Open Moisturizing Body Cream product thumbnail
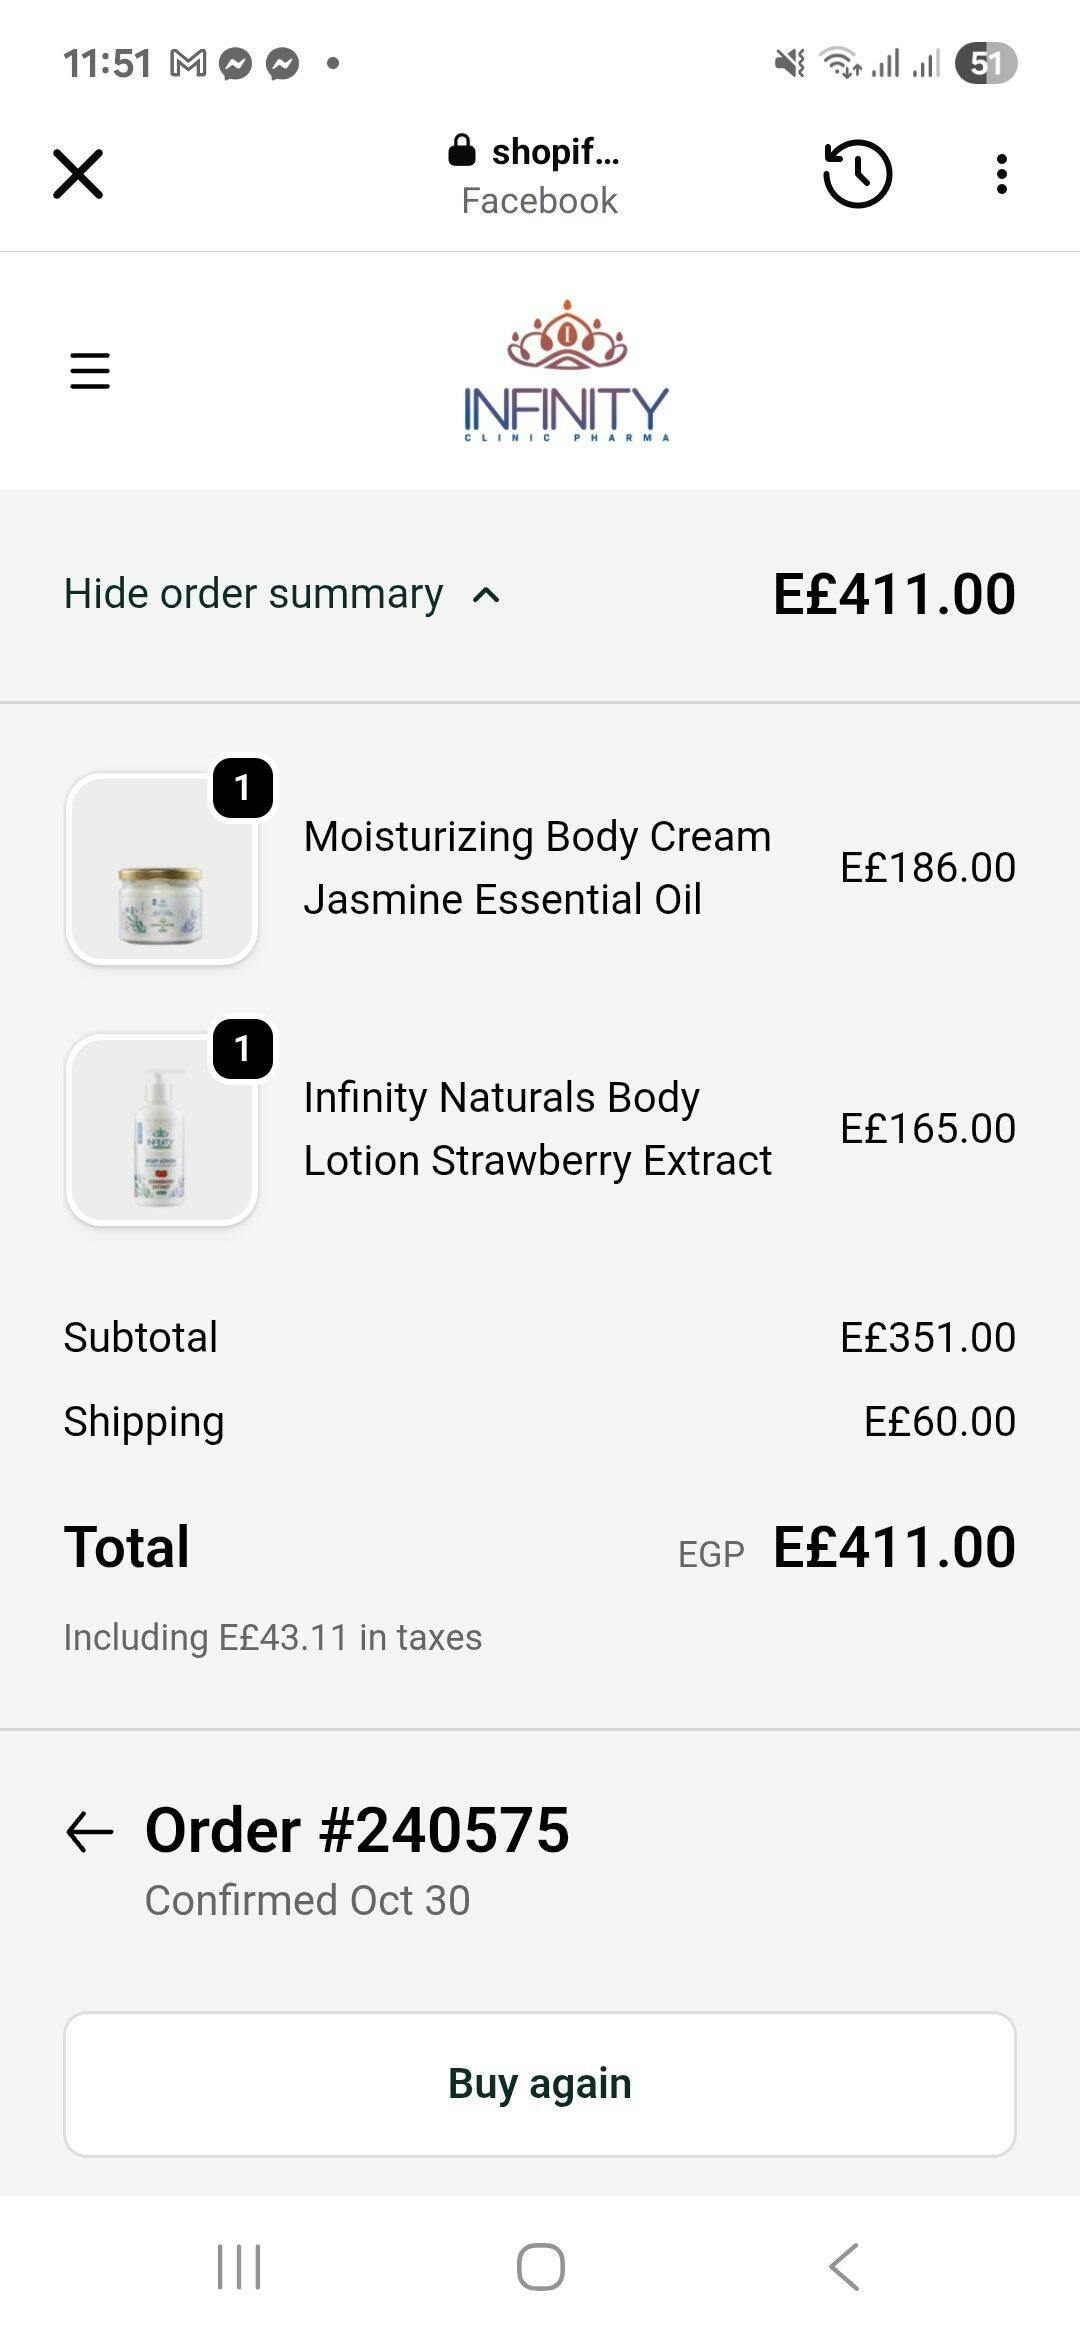Screen dimensions: 1080x2340 point(162,869)
